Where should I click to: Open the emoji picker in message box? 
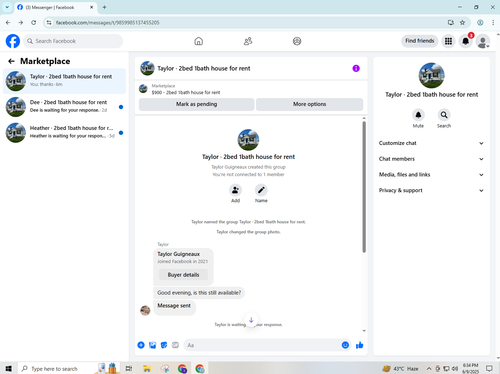click(x=345, y=345)
